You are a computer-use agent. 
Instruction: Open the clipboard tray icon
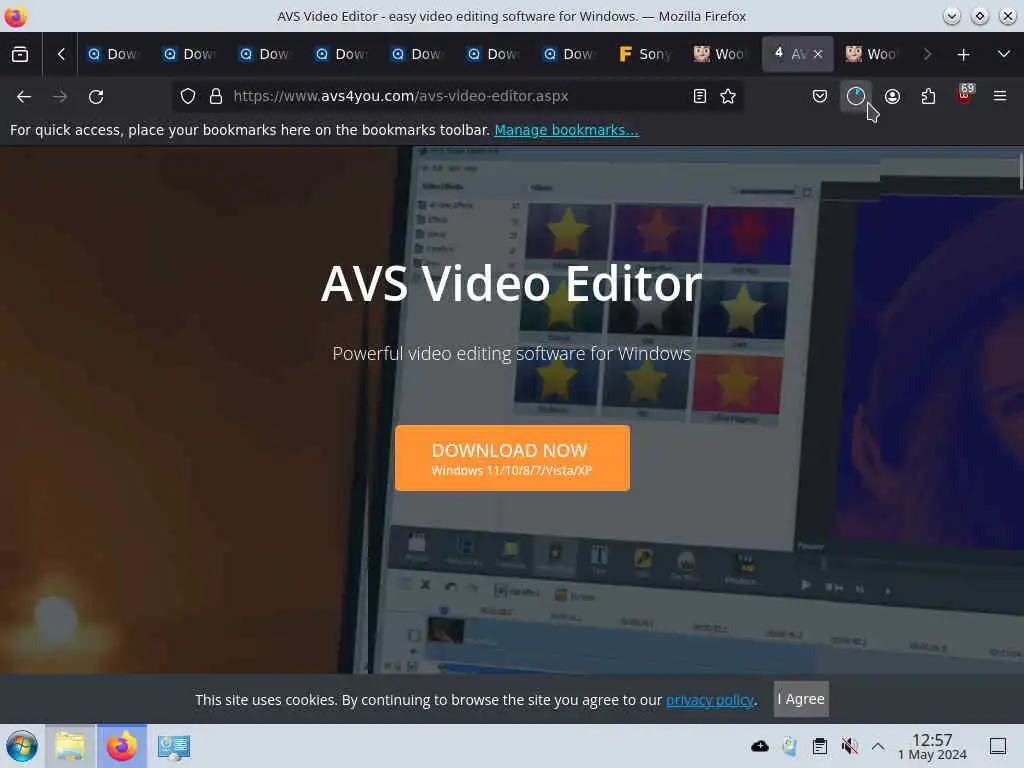coord(820,746)
